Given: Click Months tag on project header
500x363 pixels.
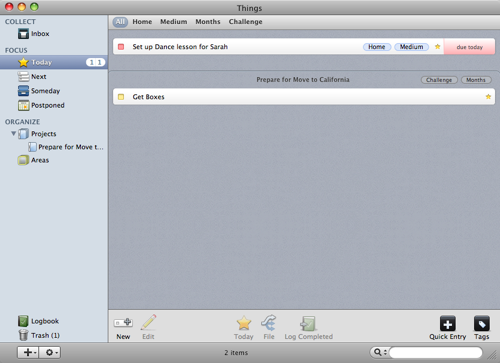Looking at the screenshot, I should click(x=476, y=80).
